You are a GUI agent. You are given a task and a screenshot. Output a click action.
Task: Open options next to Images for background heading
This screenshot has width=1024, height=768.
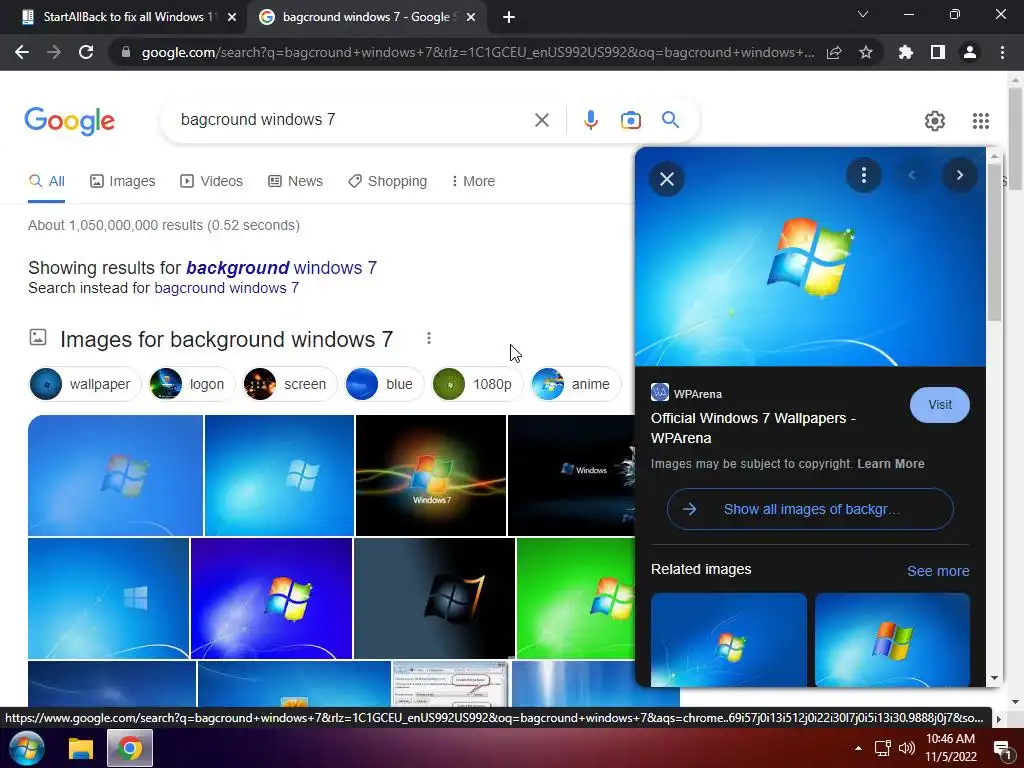428,338
